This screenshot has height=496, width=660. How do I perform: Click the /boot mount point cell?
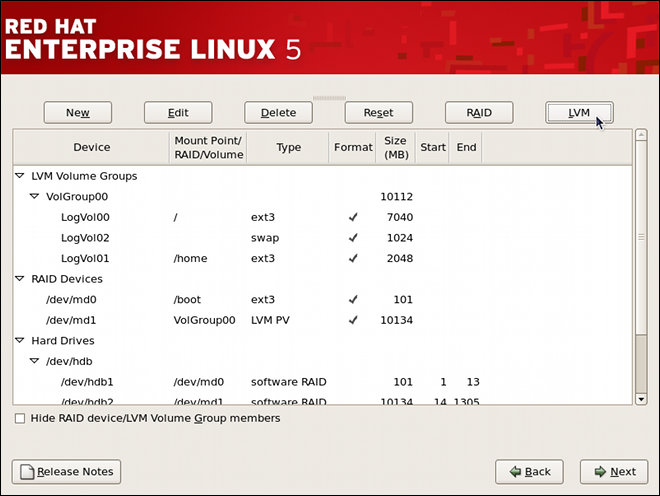(x=187, y=300)
